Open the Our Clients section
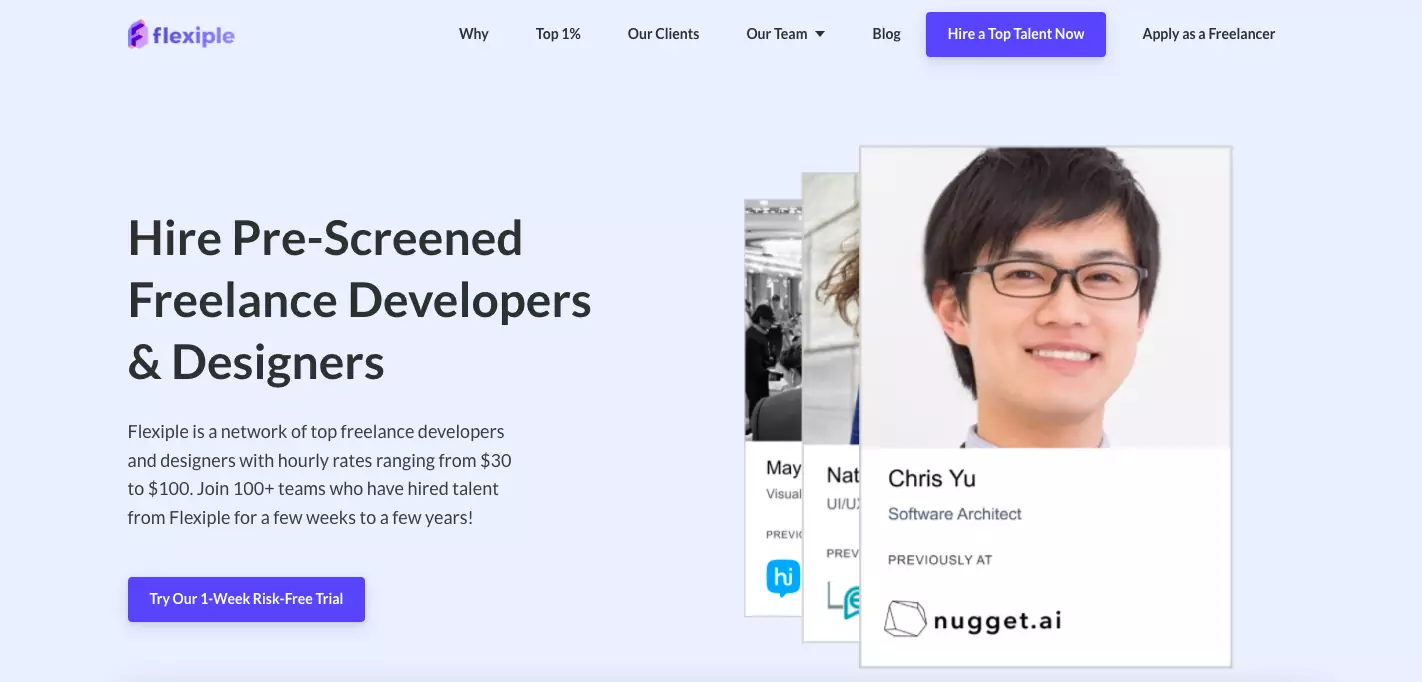1422x682 pixels. coord(663,34)
